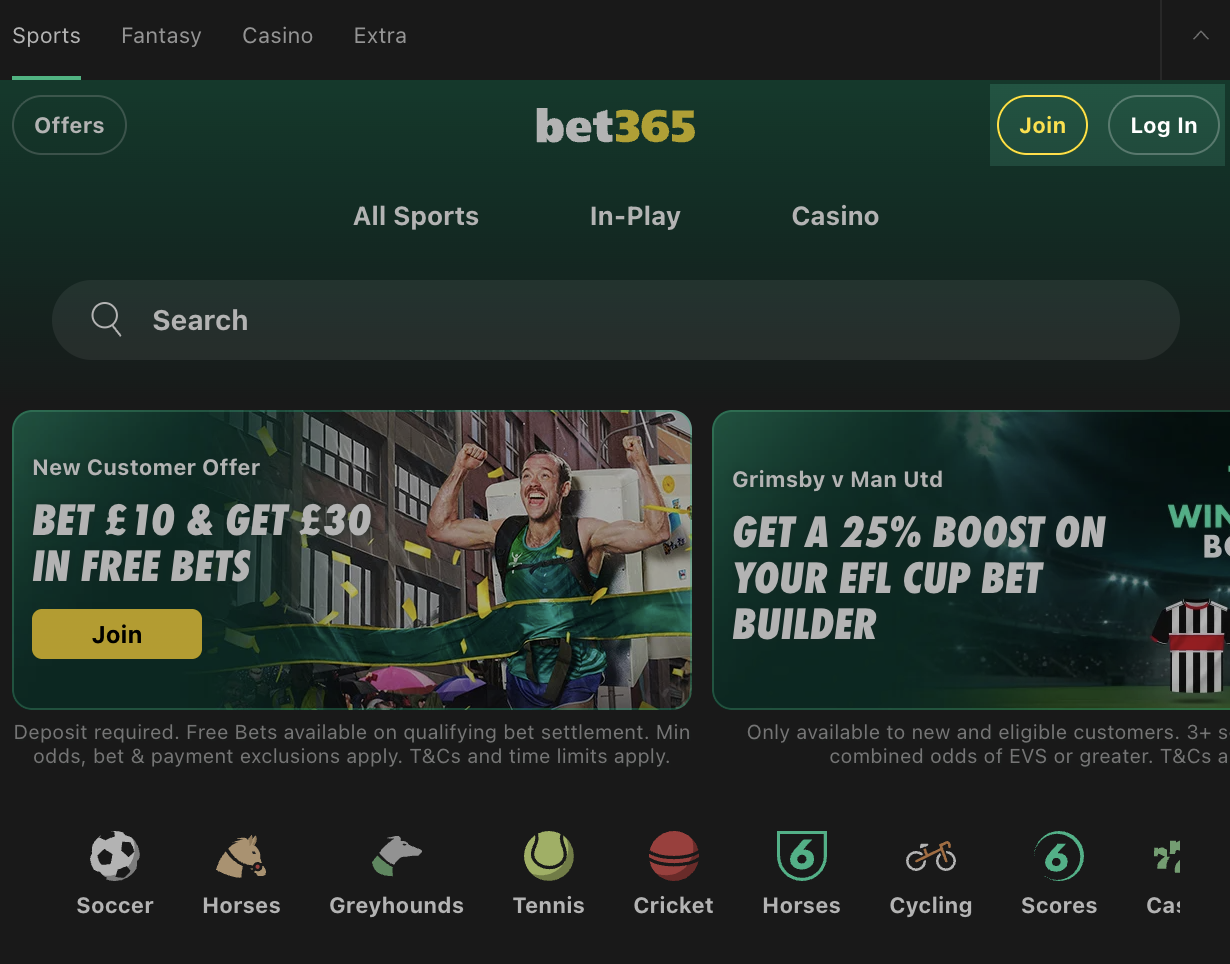1230x964 pixels.
Task: Collapse header using top-right chevron
Action: point(1200,36)
